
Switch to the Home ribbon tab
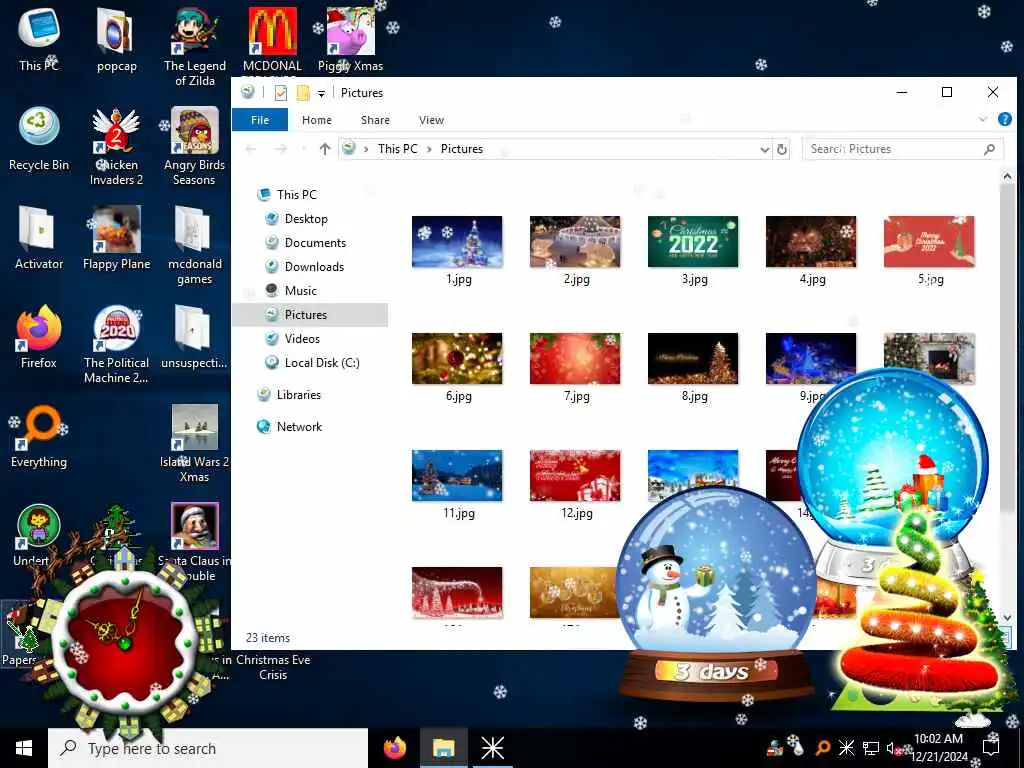coord(317,120)
